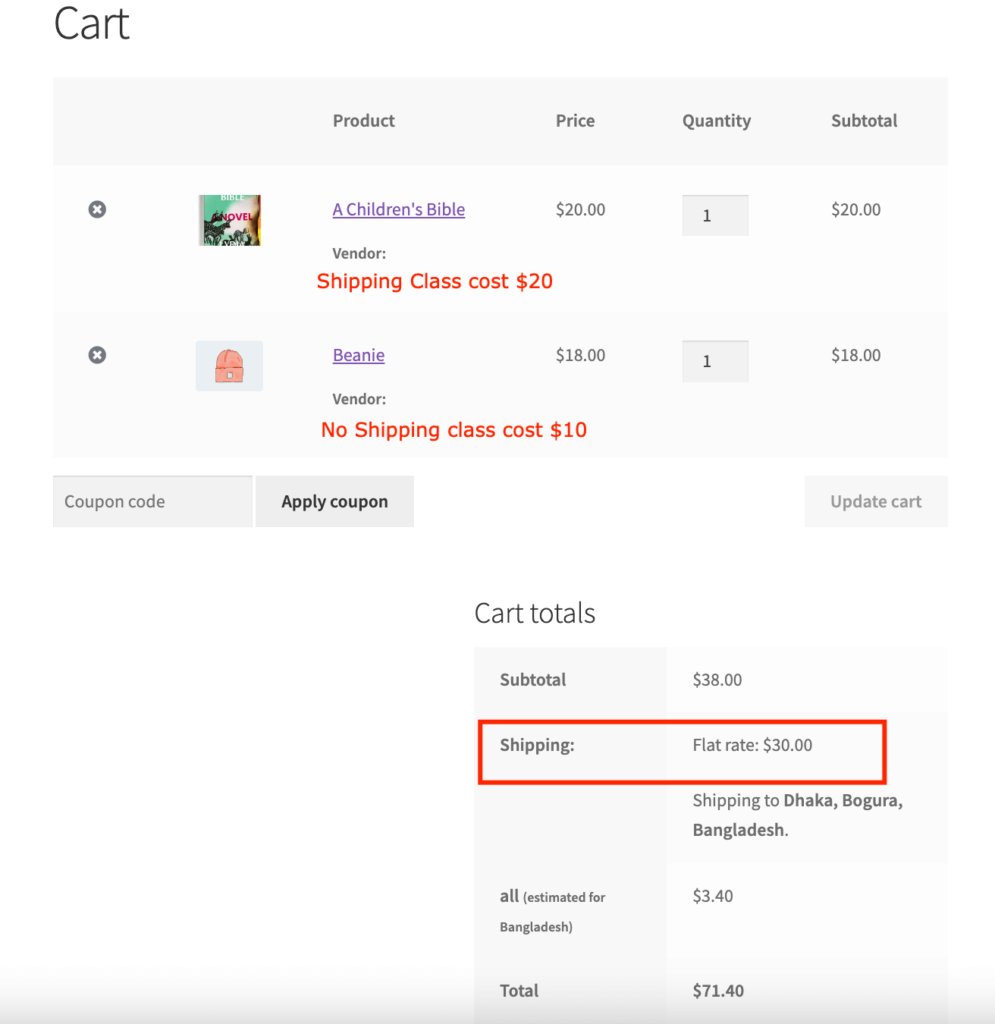Focus quantity field for A Children's Bible
995x1024 pixels.
(x=715, y=216)
